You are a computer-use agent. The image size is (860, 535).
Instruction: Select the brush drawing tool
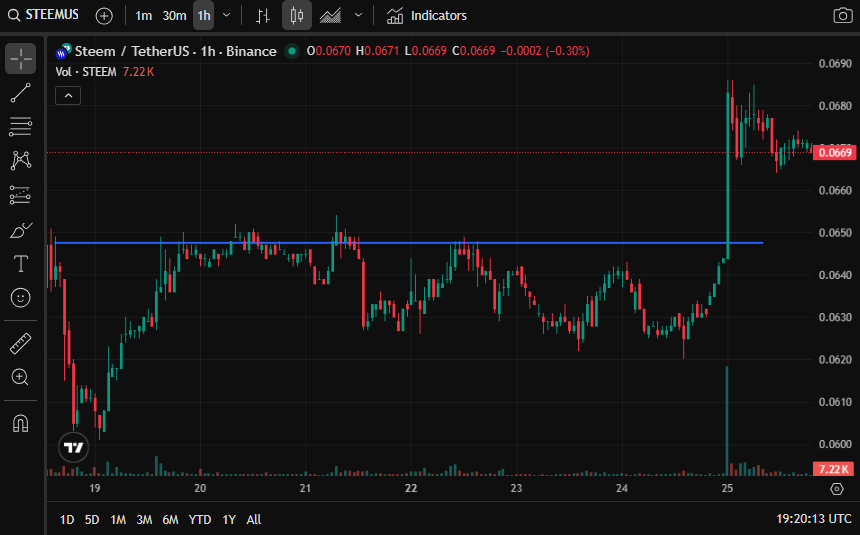click(20, 230)
